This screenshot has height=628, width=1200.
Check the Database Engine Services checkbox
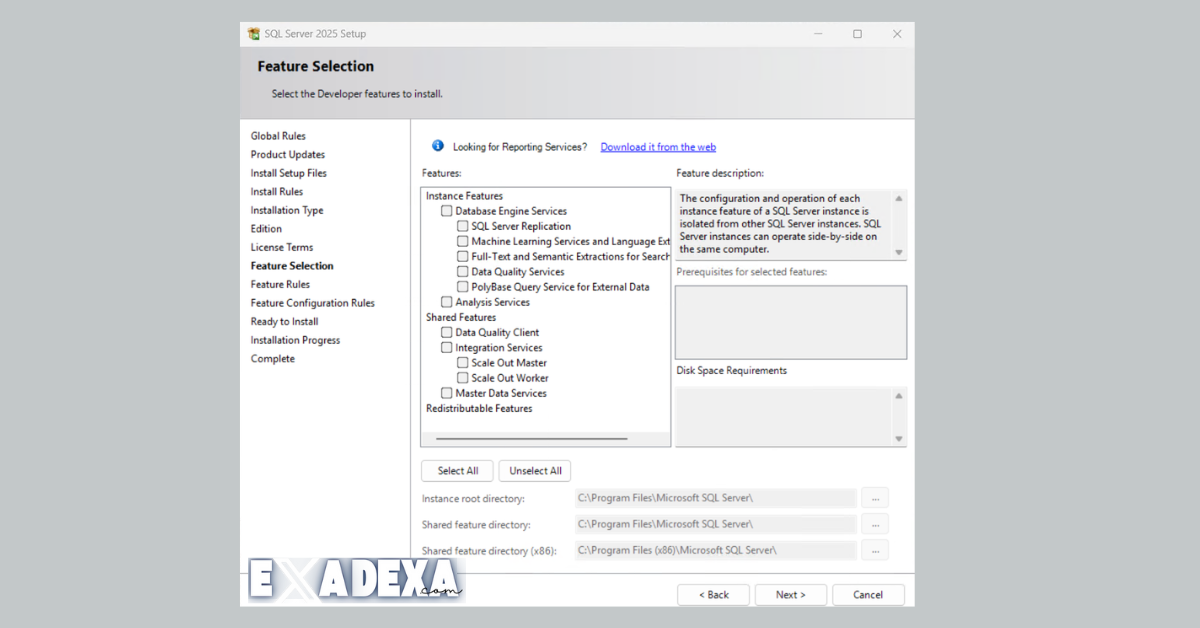(446, 211)
